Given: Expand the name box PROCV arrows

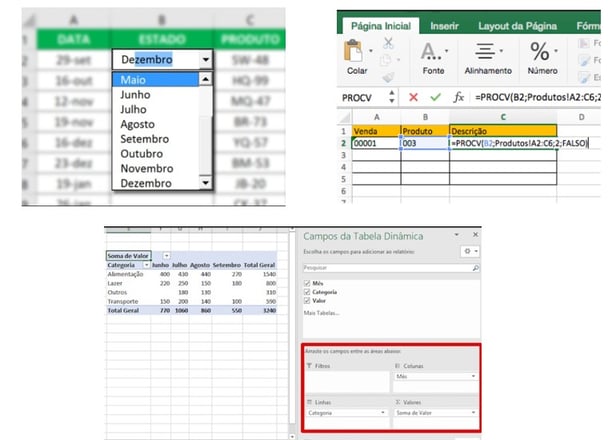Looking at the screenshot, I should click(392, 97).
